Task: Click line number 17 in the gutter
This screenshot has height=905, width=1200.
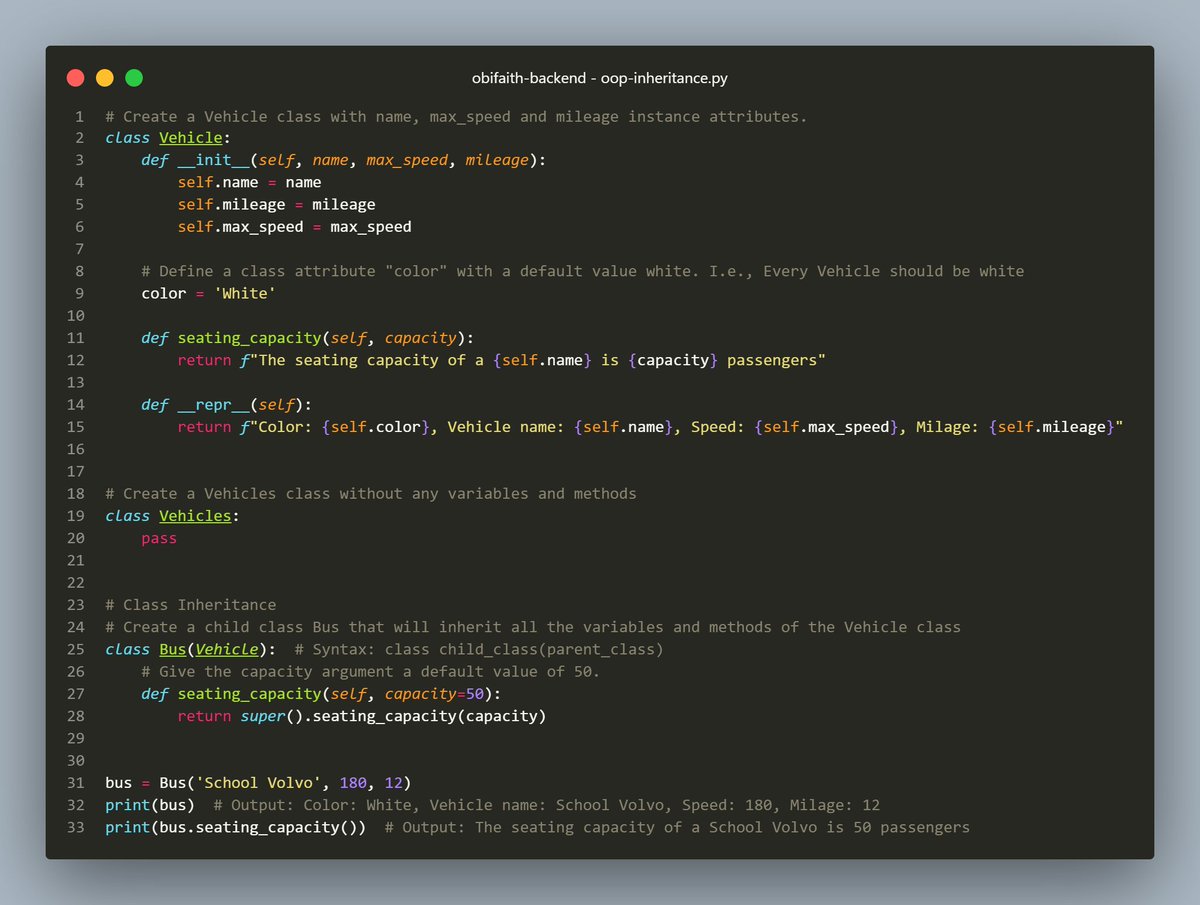Action: [76, 471]
